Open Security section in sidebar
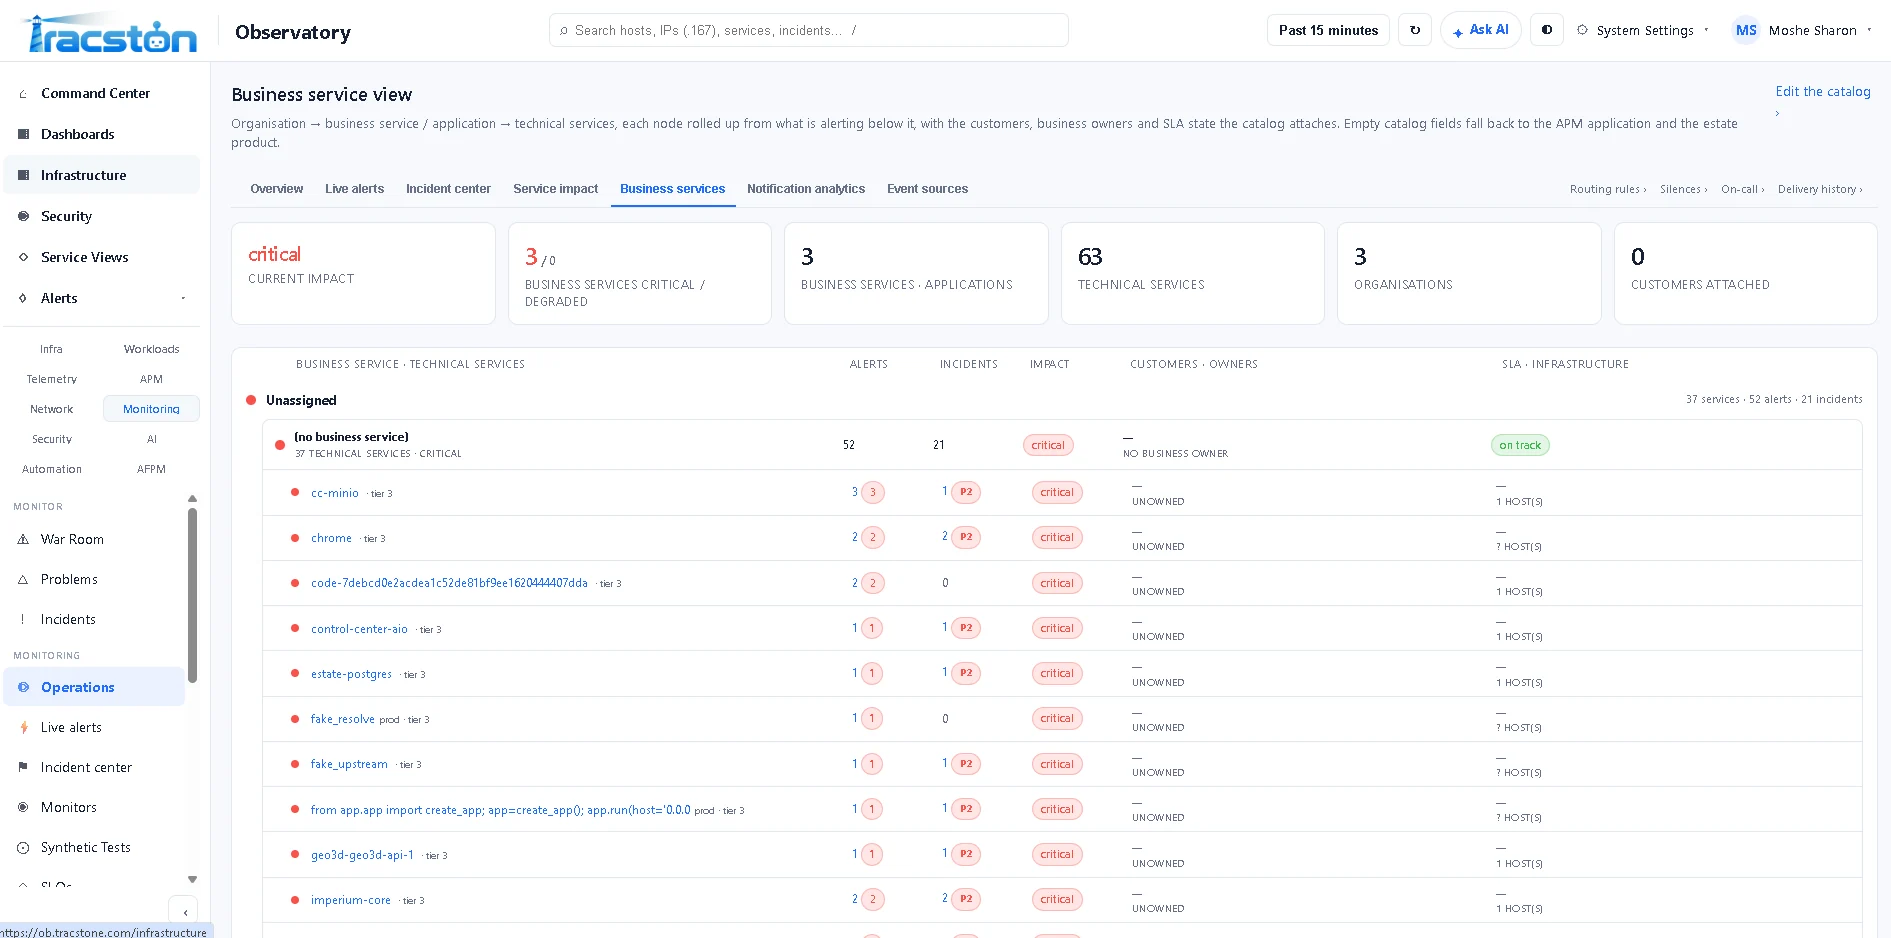1891x938 pixels. tap(101, 216)
